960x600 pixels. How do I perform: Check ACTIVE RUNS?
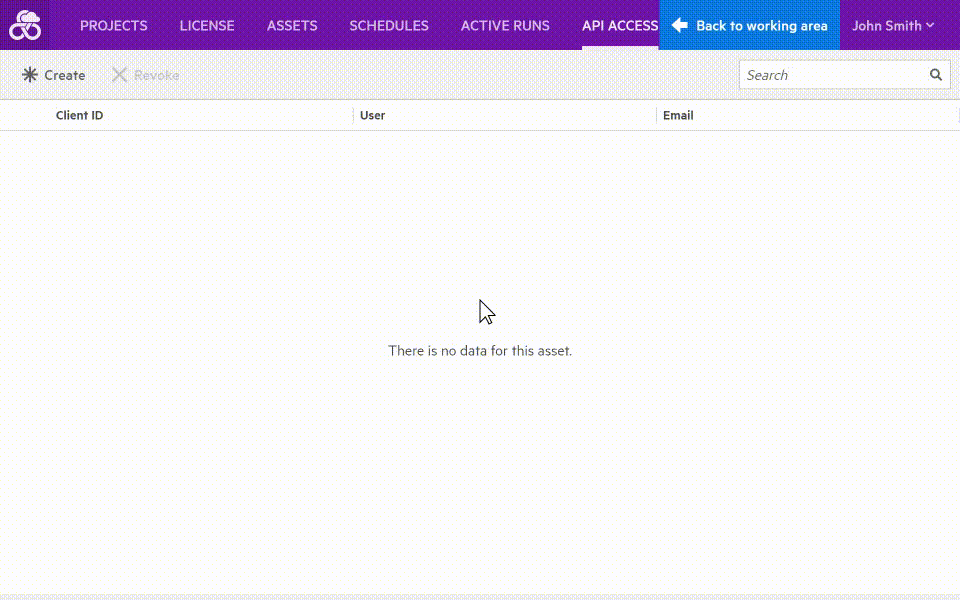click(505, 25)
